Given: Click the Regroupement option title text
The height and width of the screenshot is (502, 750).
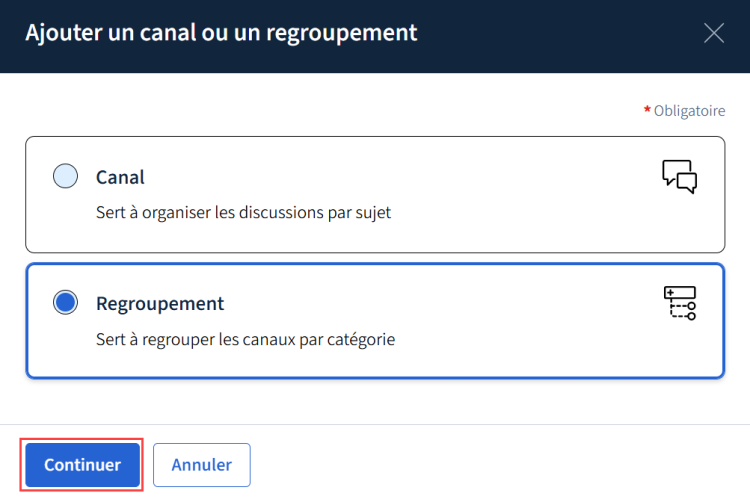Looking at the screenshot, I should click(x=160, y=304).
